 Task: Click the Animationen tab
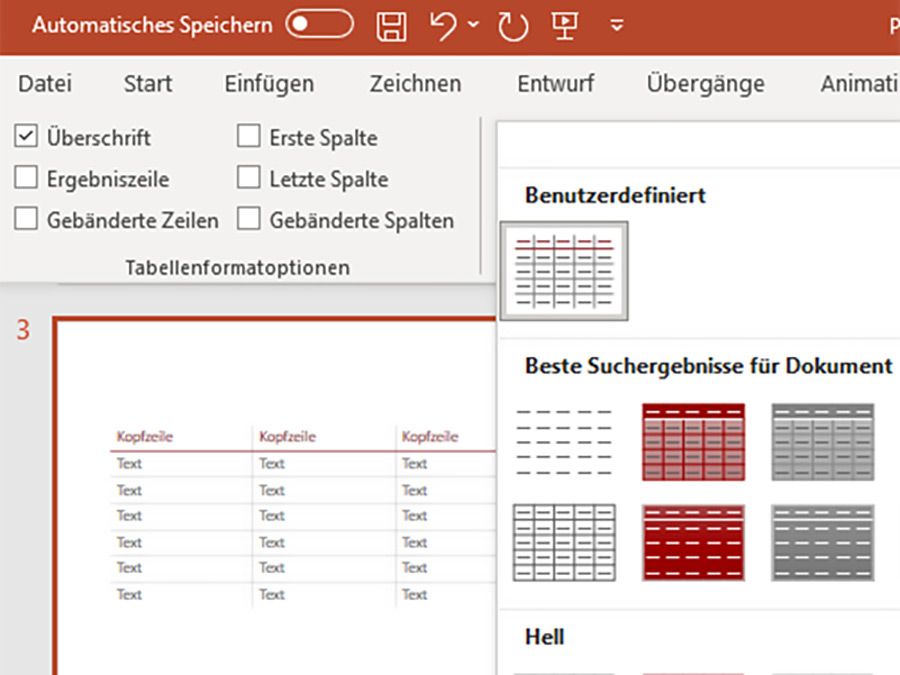pos(859,84)
